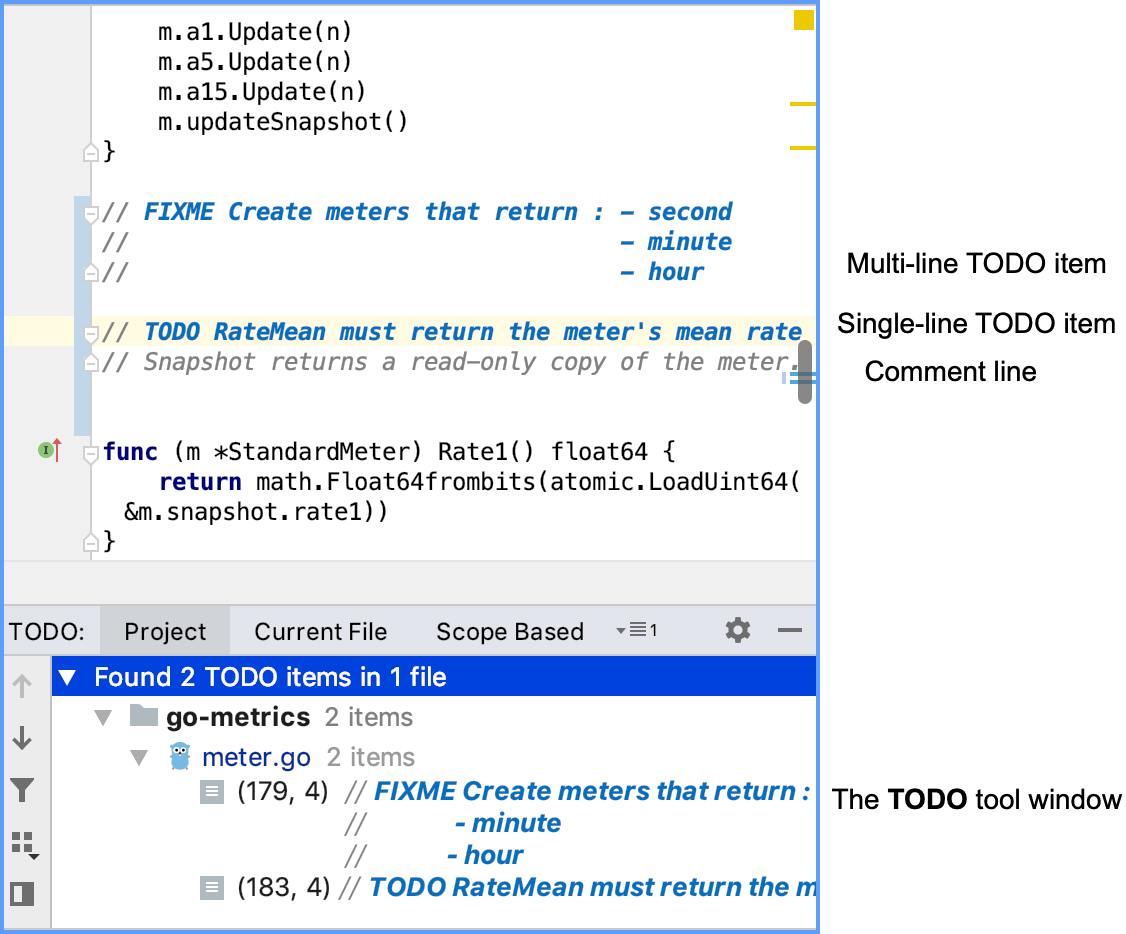Screen dimensions: 1126x934
Task: Click the editor vertical scrollbar thumb
Action: click(x=805, y=372)
